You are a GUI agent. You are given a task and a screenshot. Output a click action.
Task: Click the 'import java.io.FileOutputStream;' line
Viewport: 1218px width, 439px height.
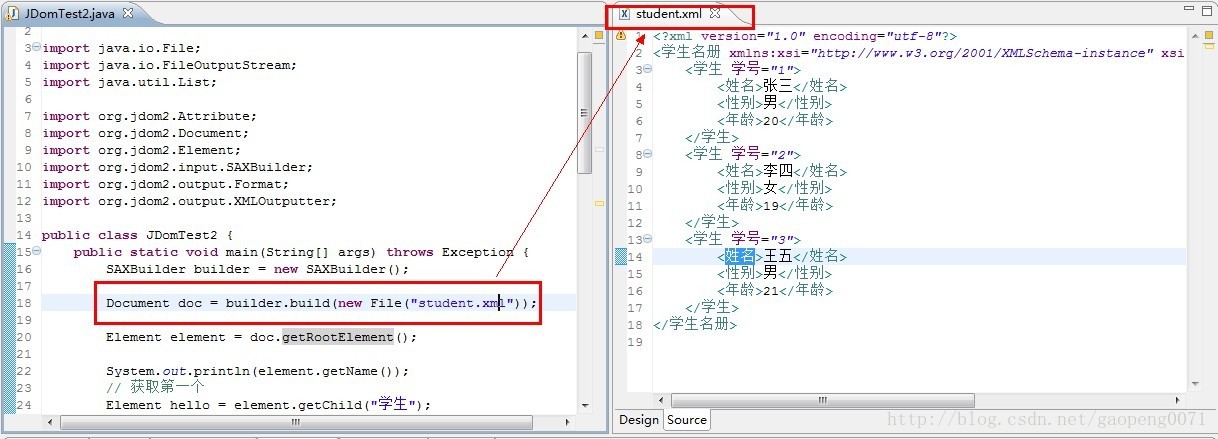pyautogui.click(x=169, y=65)
